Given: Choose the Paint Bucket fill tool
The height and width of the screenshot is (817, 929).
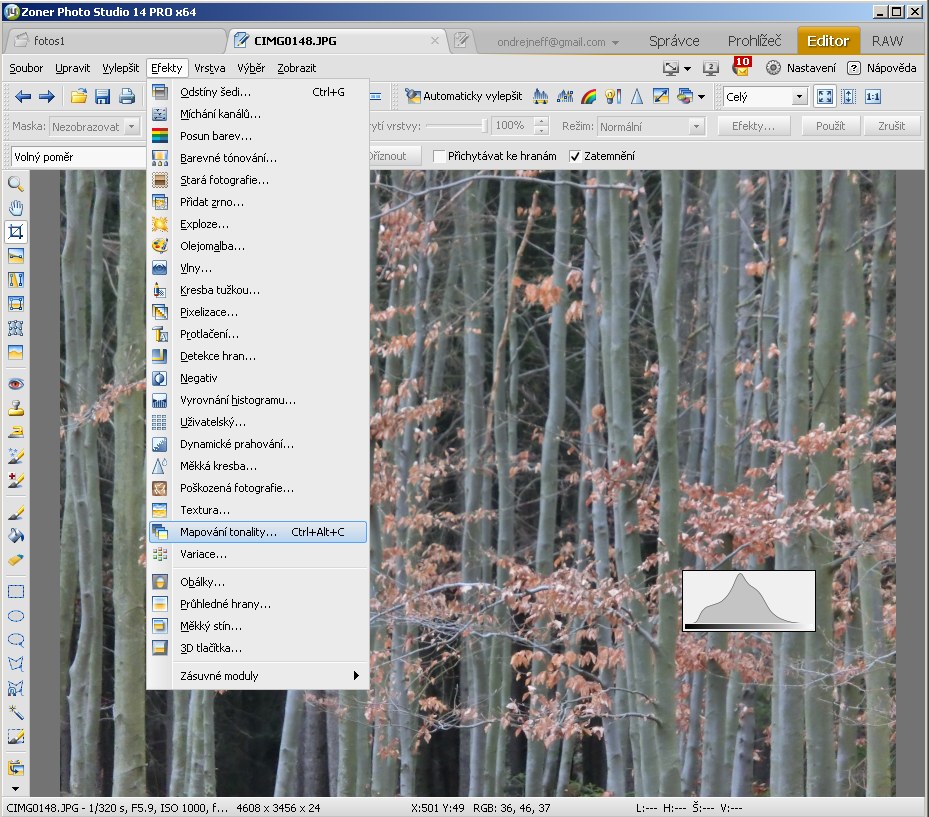Looking at the screenshot, I should pyautogui.click(x=15, y=536).
